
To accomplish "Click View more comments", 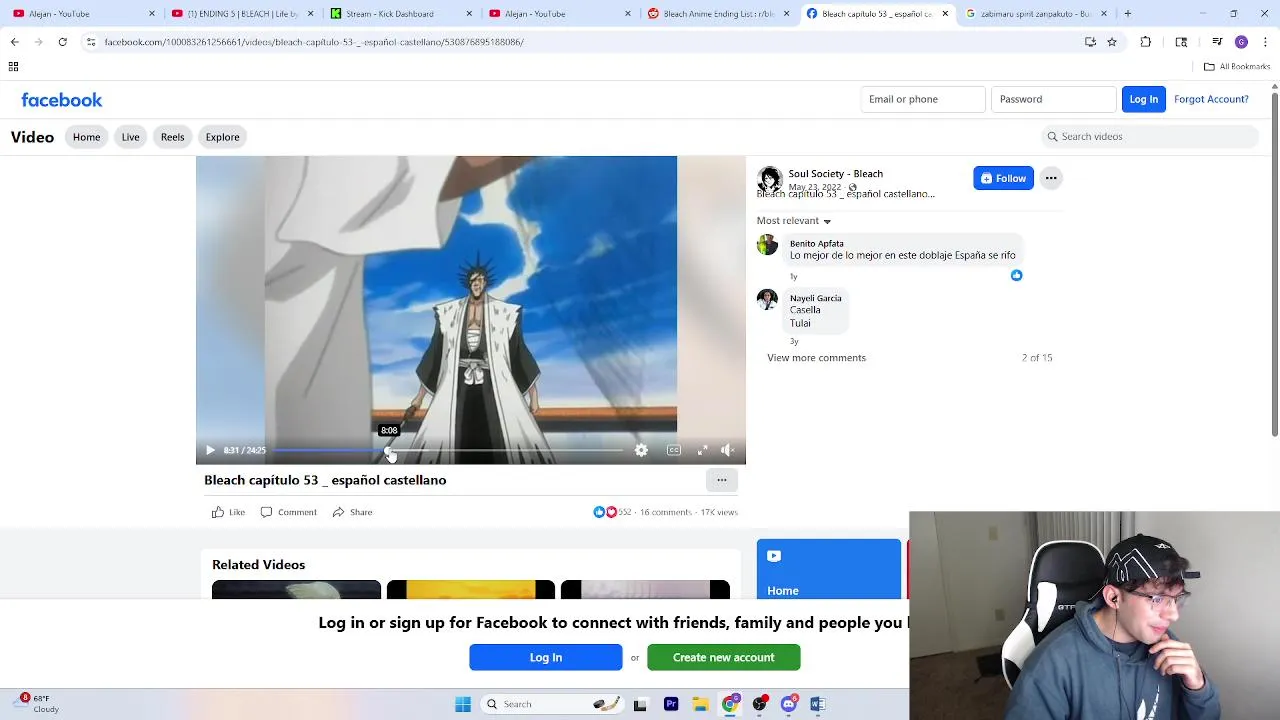I will coord(816,358).
